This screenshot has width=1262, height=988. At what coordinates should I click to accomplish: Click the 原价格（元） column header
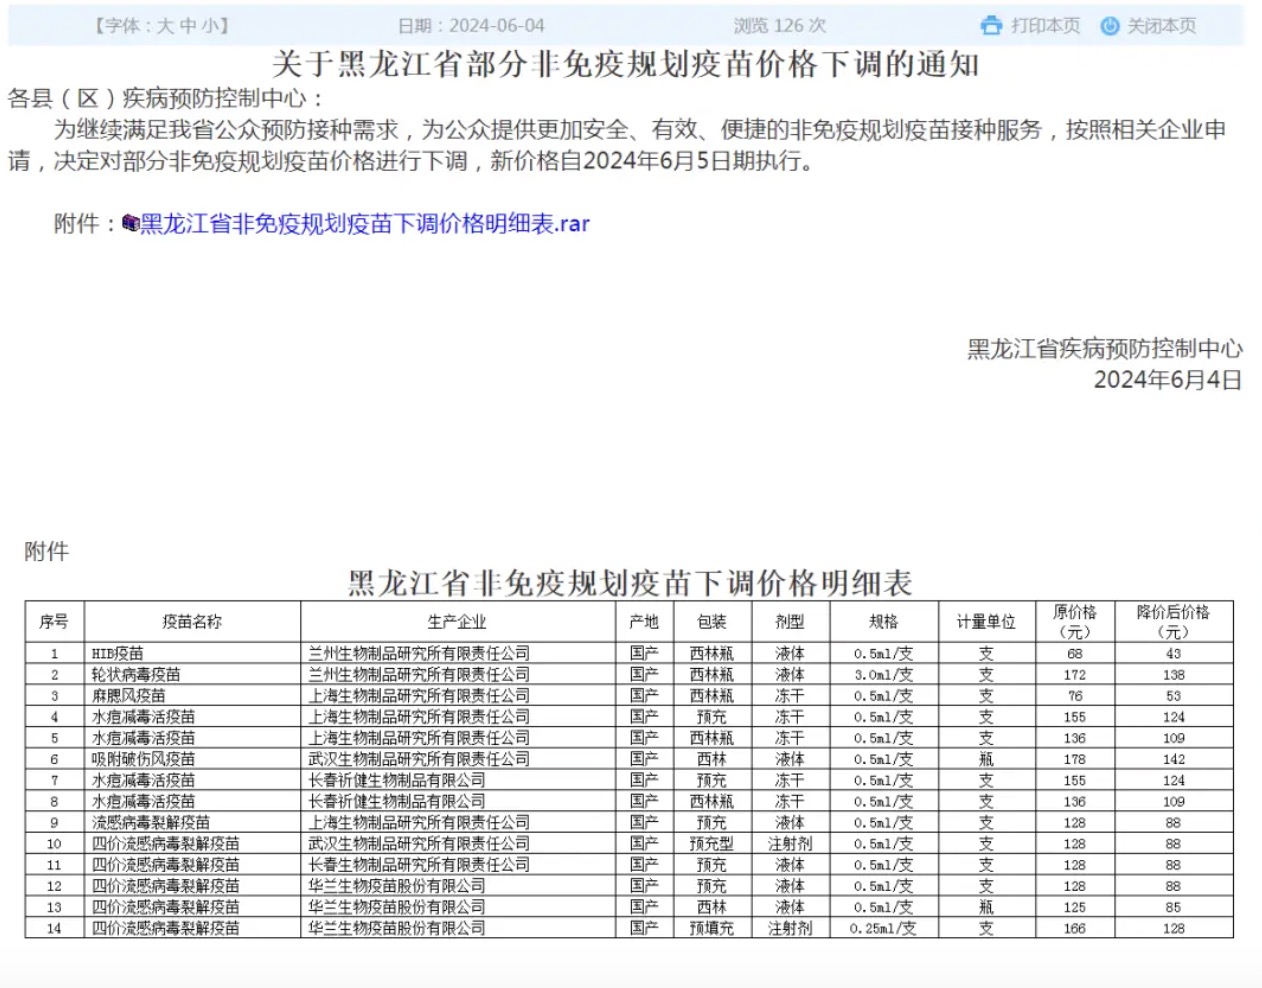[1075, 622]
